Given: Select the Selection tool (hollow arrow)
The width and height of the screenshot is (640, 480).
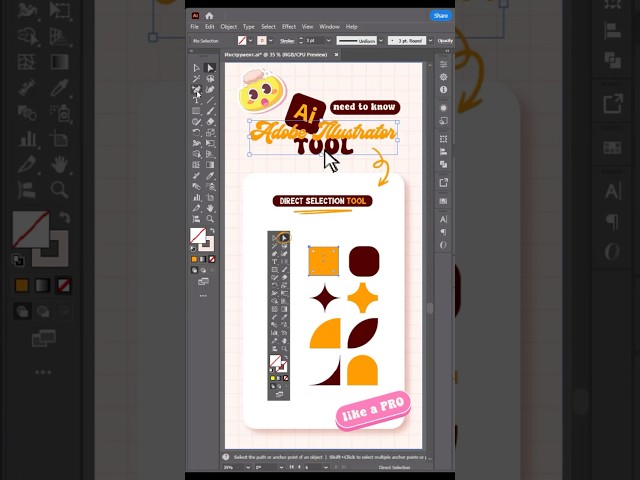Looking at the screenshot, I should [x=196, y=68].
